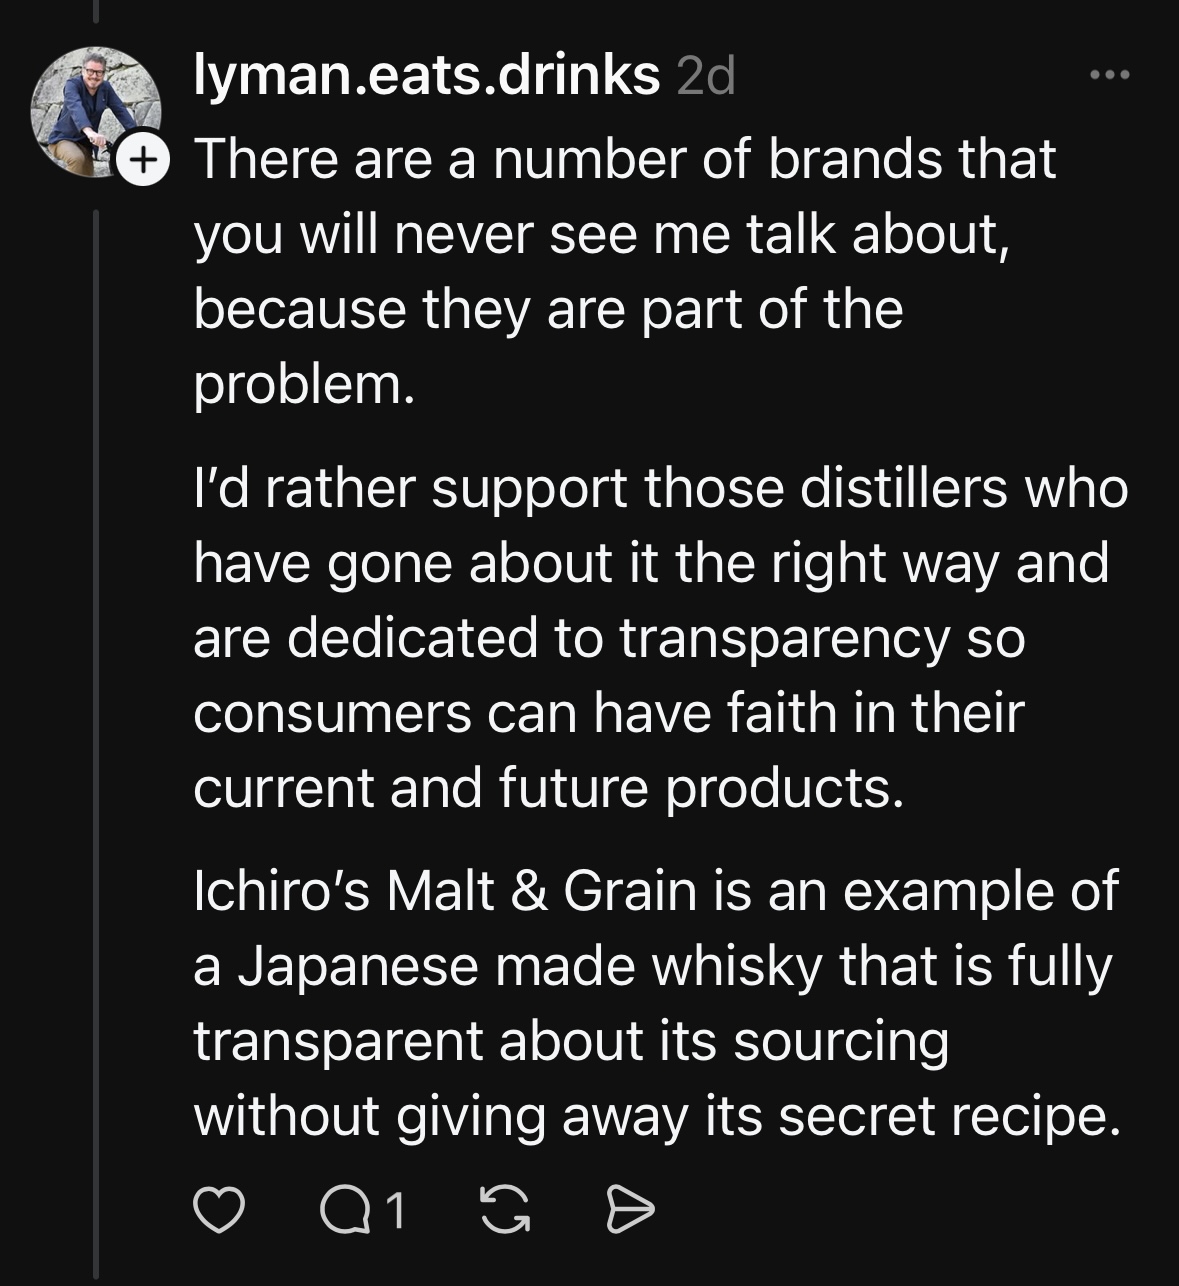This screenshot has height=1286, width=1179.
Task: Open the lyman.eats.drinks profile picture
Action: 94,110
